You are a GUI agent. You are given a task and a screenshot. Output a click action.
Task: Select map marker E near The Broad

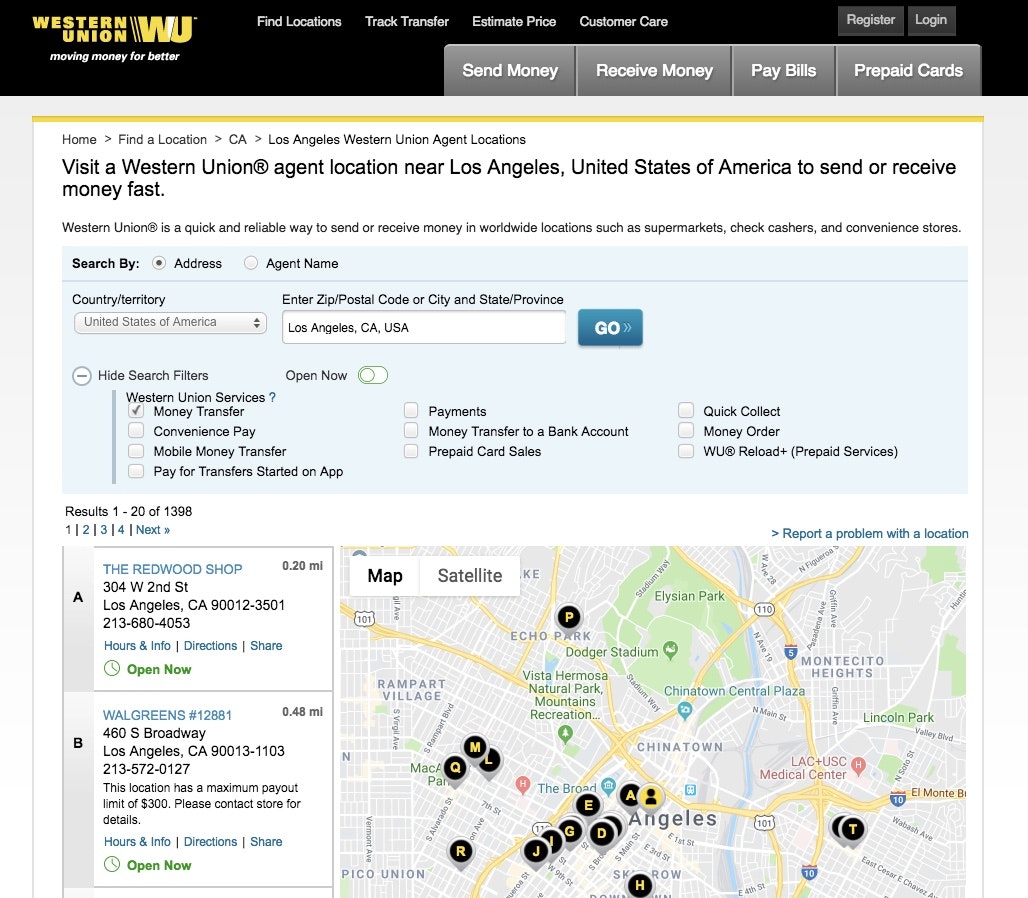click(589, 805)
